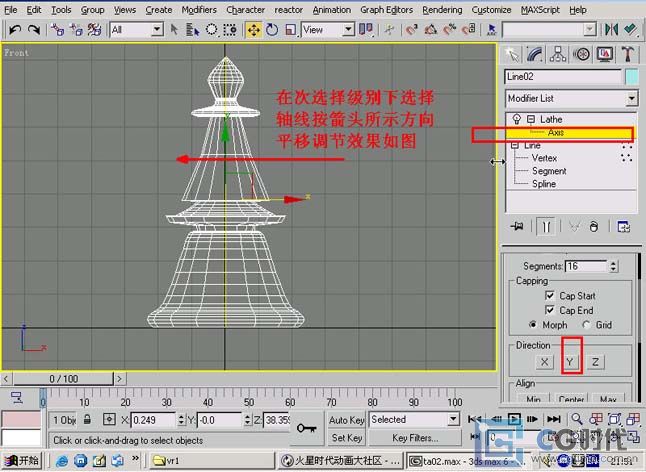Select the Bind to Space Warp tool

(x=94, y=30)
